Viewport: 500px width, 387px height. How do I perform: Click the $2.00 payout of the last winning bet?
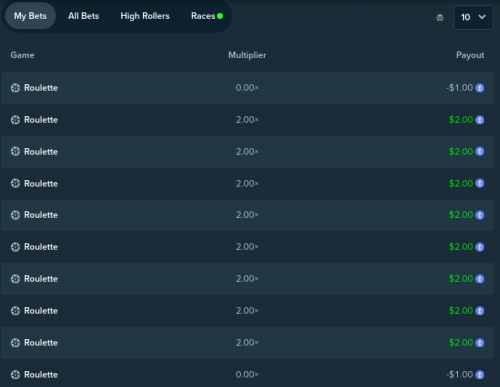[x=461, y=343]
